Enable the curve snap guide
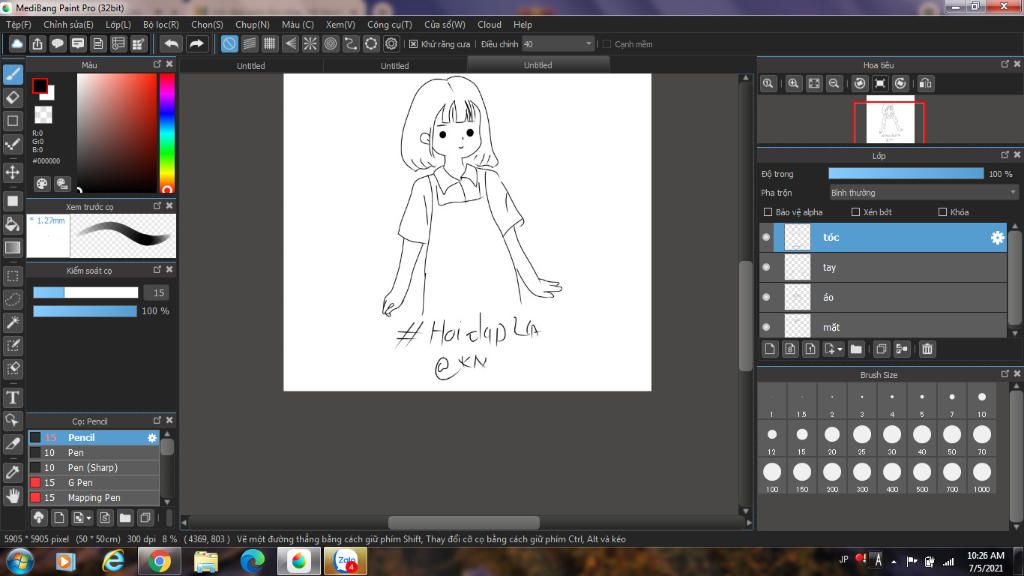1024x576 pixels. point(351,44)
